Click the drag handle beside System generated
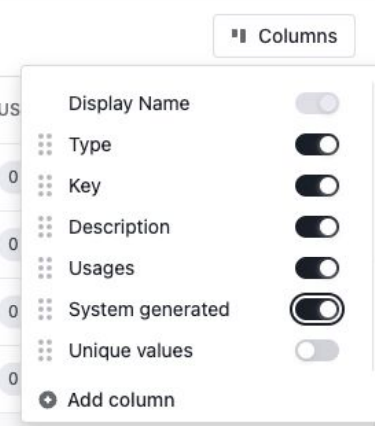 tap(45, 309)
